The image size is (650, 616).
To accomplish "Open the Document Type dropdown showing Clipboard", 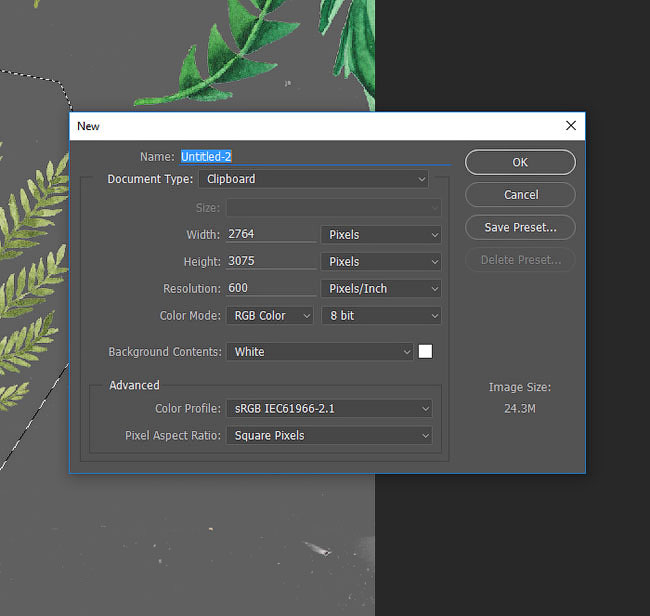I will pyautogui.click(x=313, y=179).
